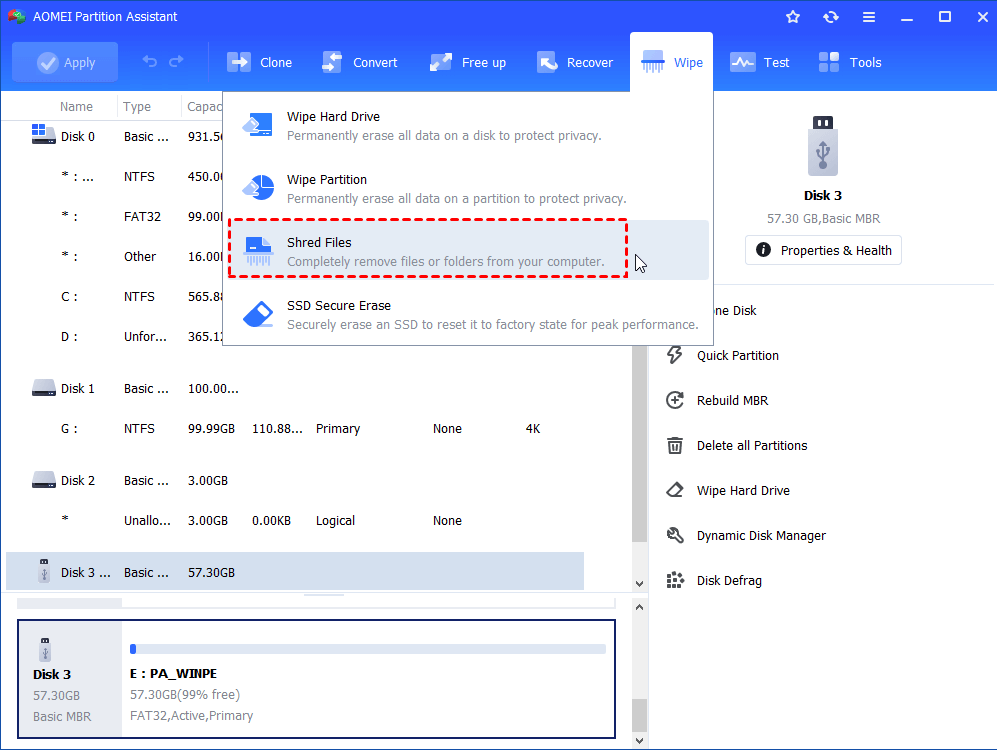The width and height of the screenshot is (997, 750).
Task: Click the Rebuild MBR circular icon
Action: [675, 400]
